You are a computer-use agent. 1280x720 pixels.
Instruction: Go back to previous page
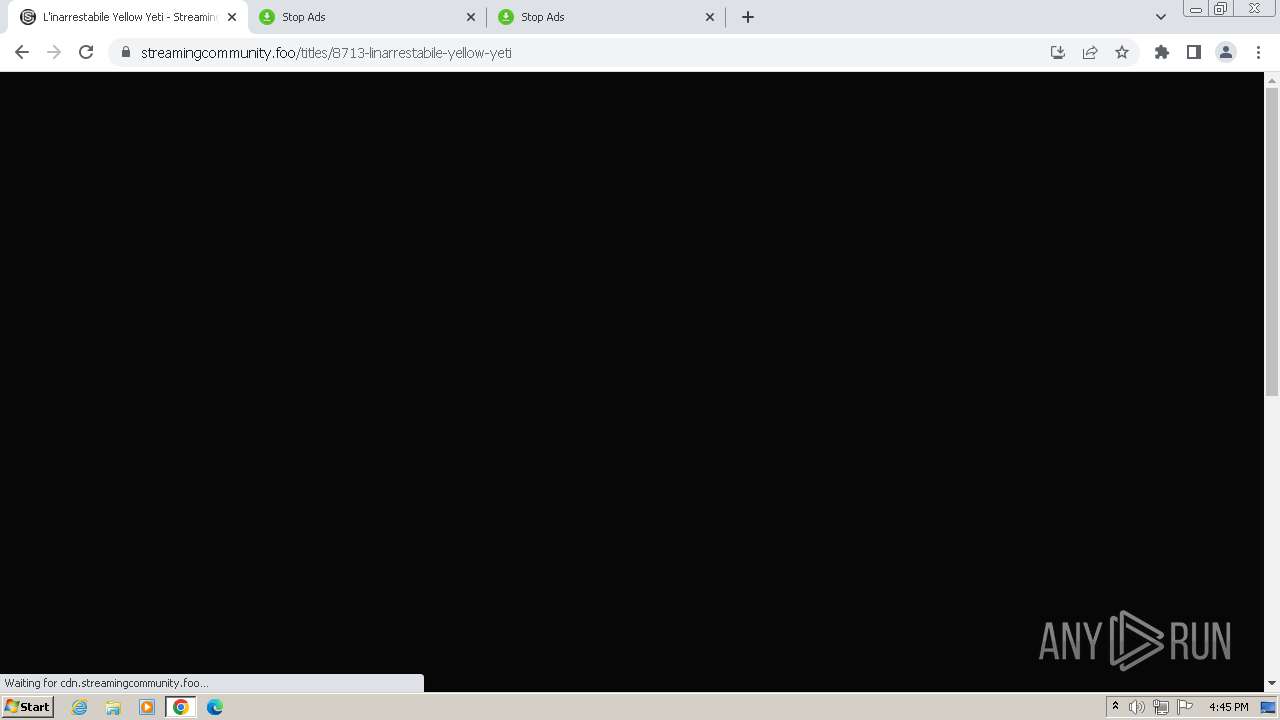(22, 52)
